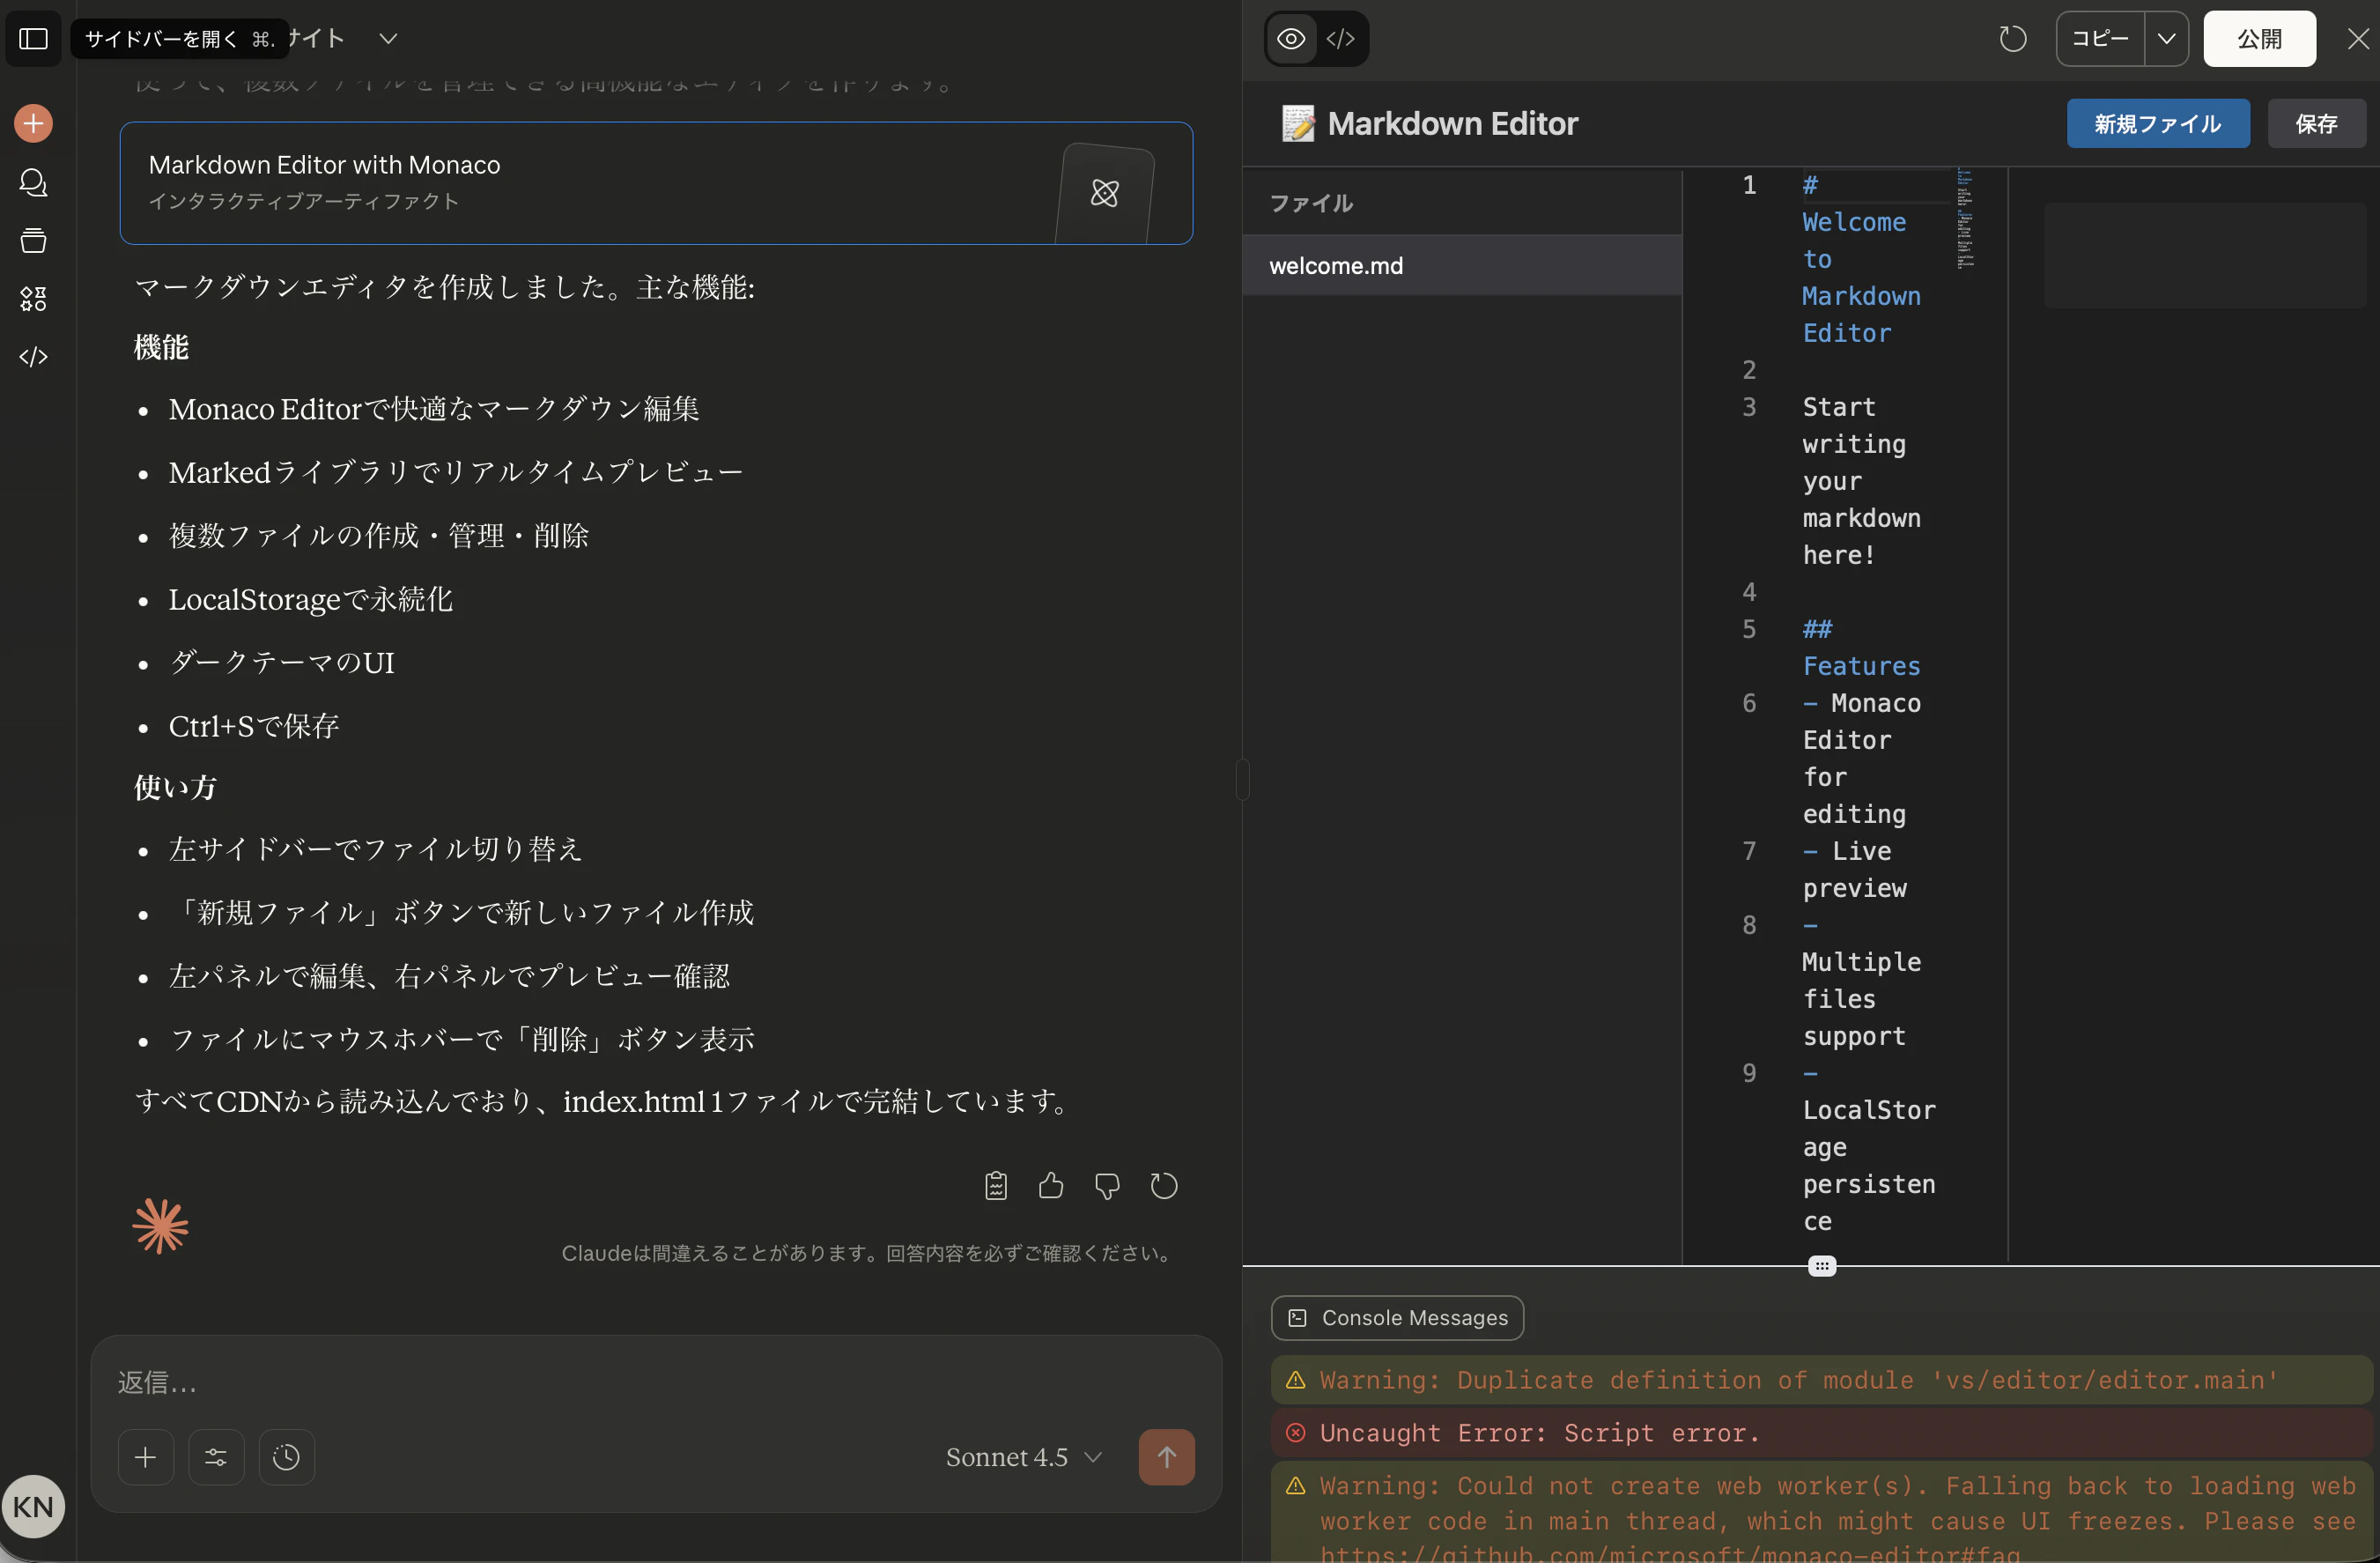Click the Monaco editor minimap
This screenshot has height=1563, width=2380.
[1965, 218]
